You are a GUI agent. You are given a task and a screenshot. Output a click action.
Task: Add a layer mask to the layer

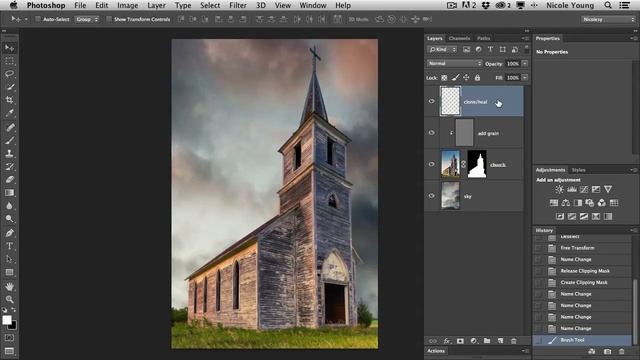[x=460, y=341]
